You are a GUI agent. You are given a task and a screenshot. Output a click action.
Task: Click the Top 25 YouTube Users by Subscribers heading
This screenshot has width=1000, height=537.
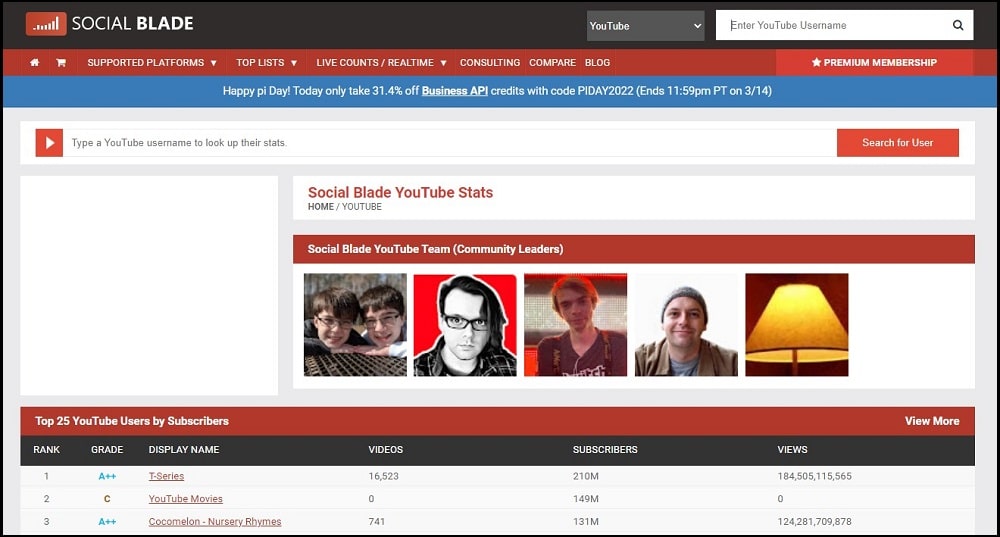131,421
